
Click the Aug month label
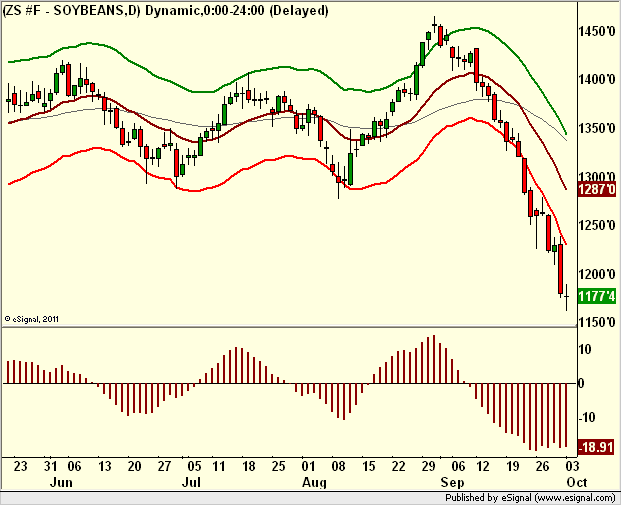point(314,483)
